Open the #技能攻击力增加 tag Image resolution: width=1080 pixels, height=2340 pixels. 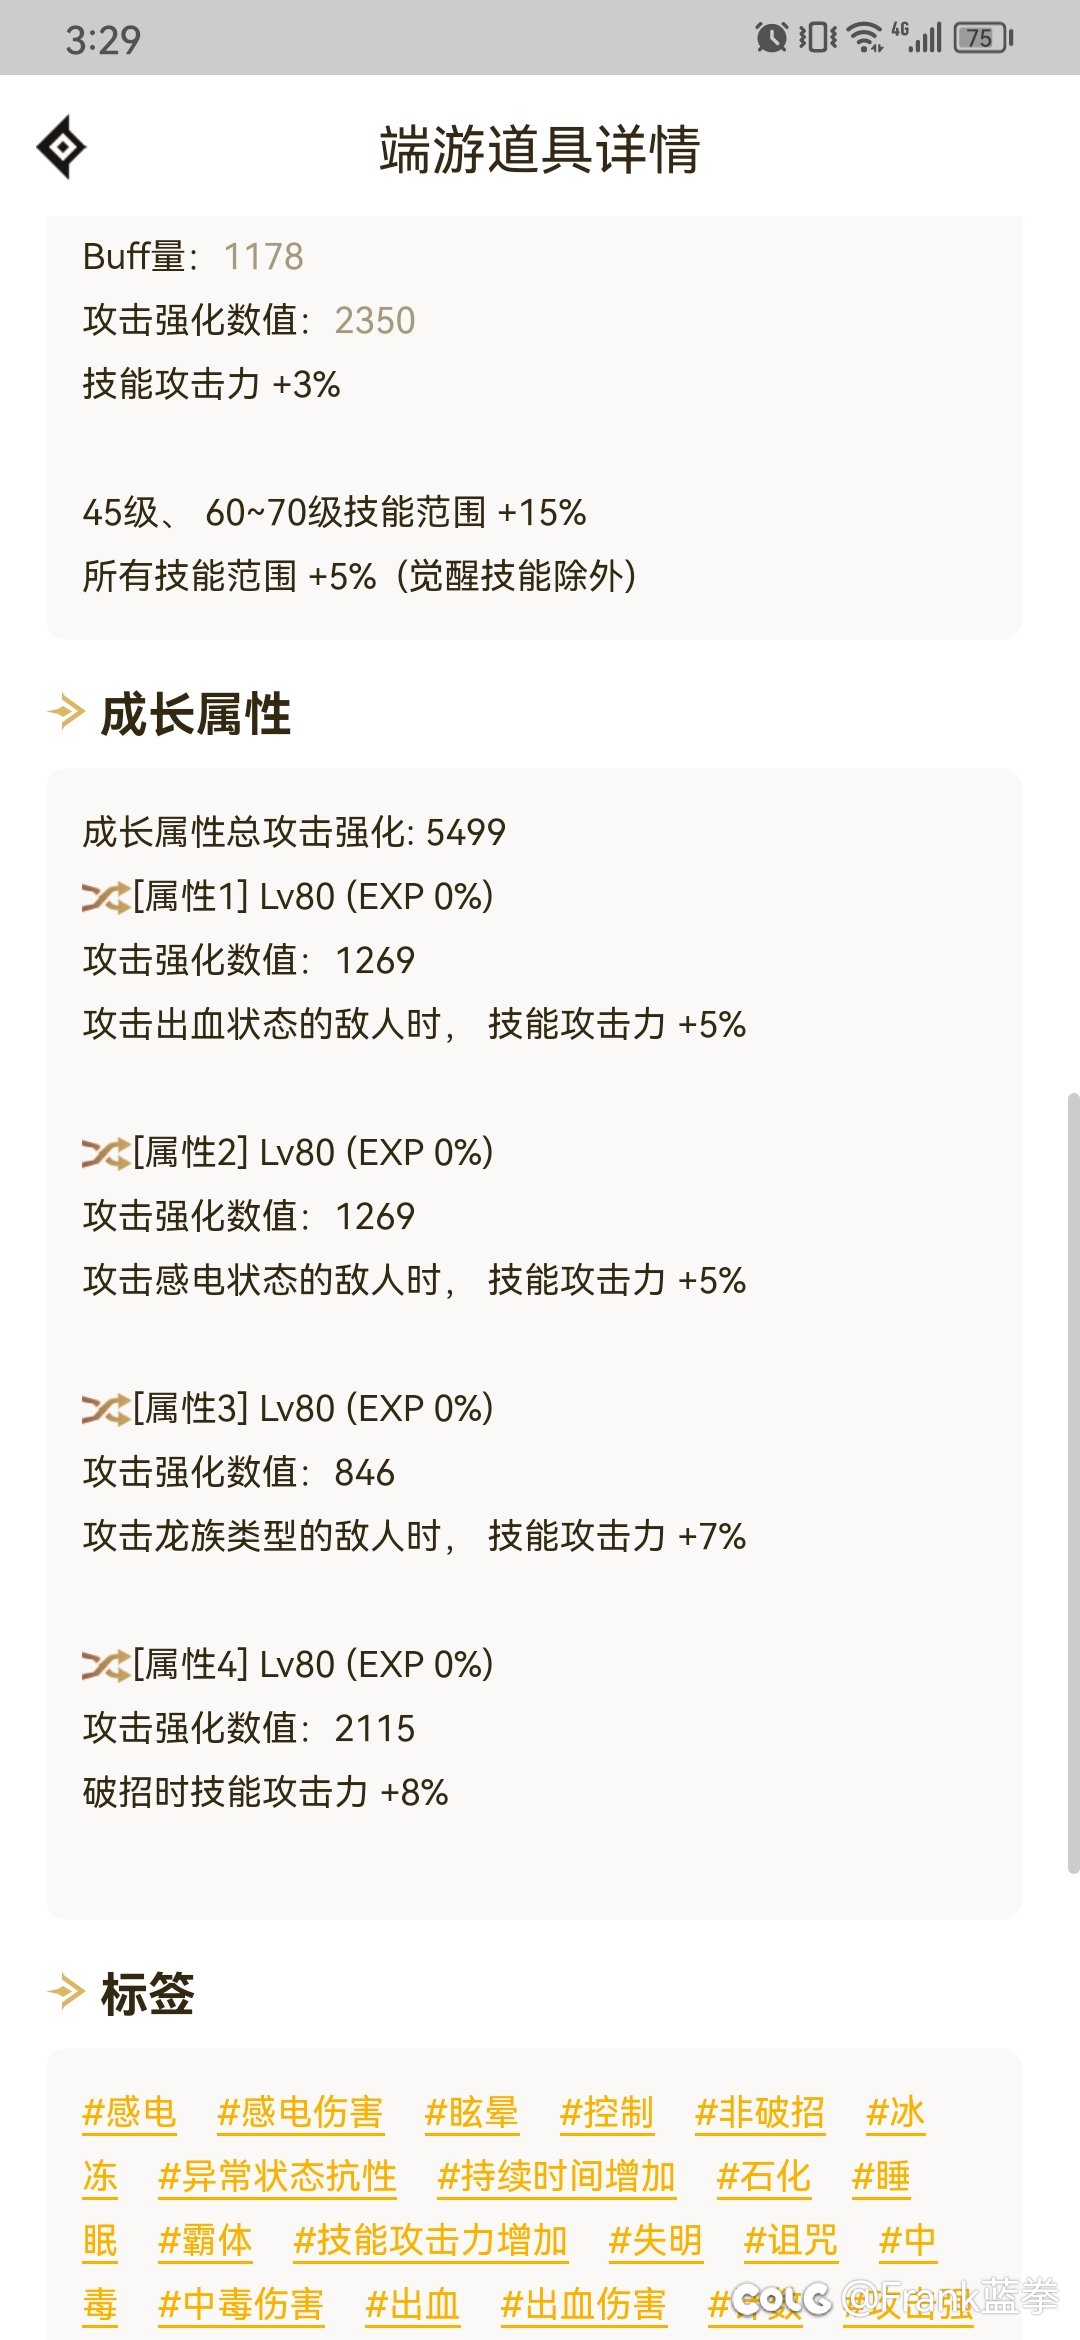click(431, 2240)
